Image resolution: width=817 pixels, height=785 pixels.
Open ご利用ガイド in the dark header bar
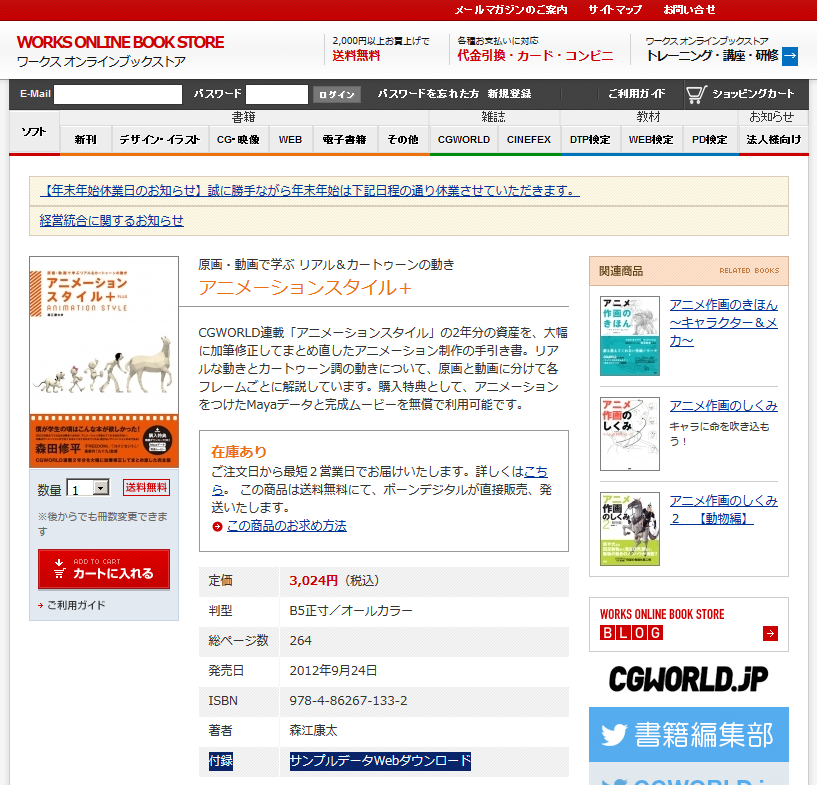point(636,94)
